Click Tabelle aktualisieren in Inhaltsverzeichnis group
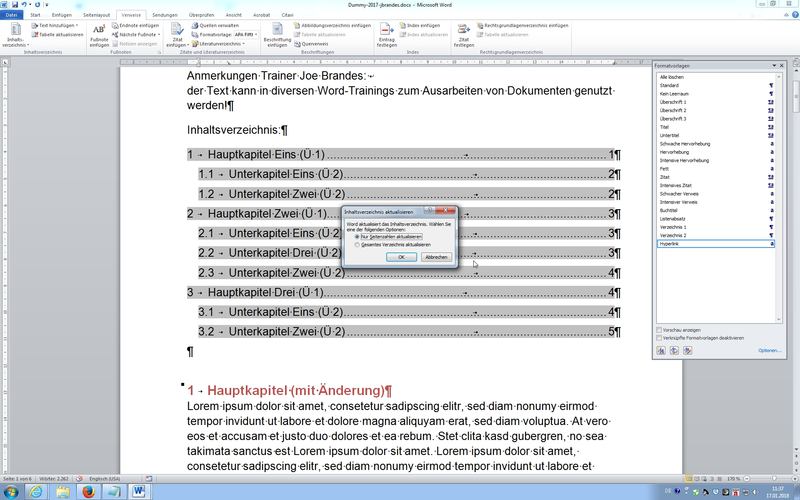The width and height of the screenshot is (800, 500). click(58, 35)
